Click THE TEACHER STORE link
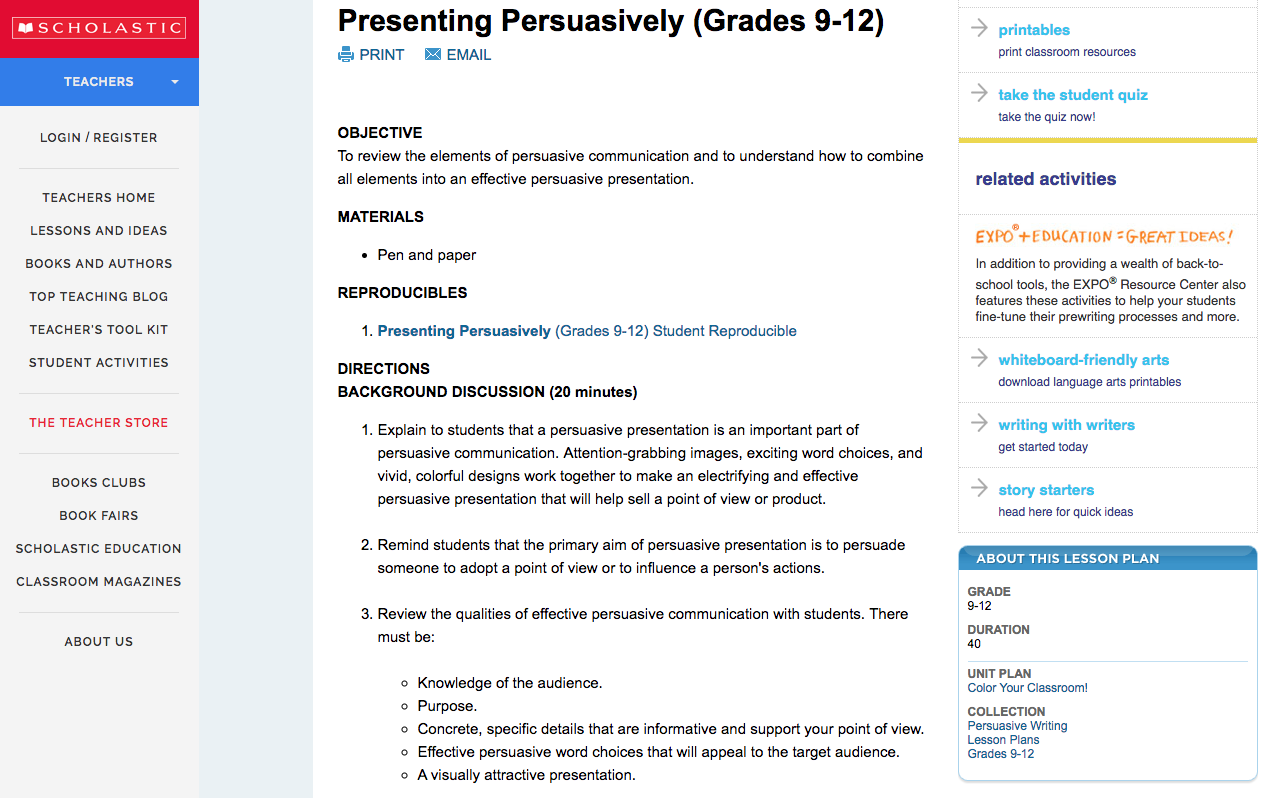Viewport: 1282px width, 798px height. pos(98,422)
